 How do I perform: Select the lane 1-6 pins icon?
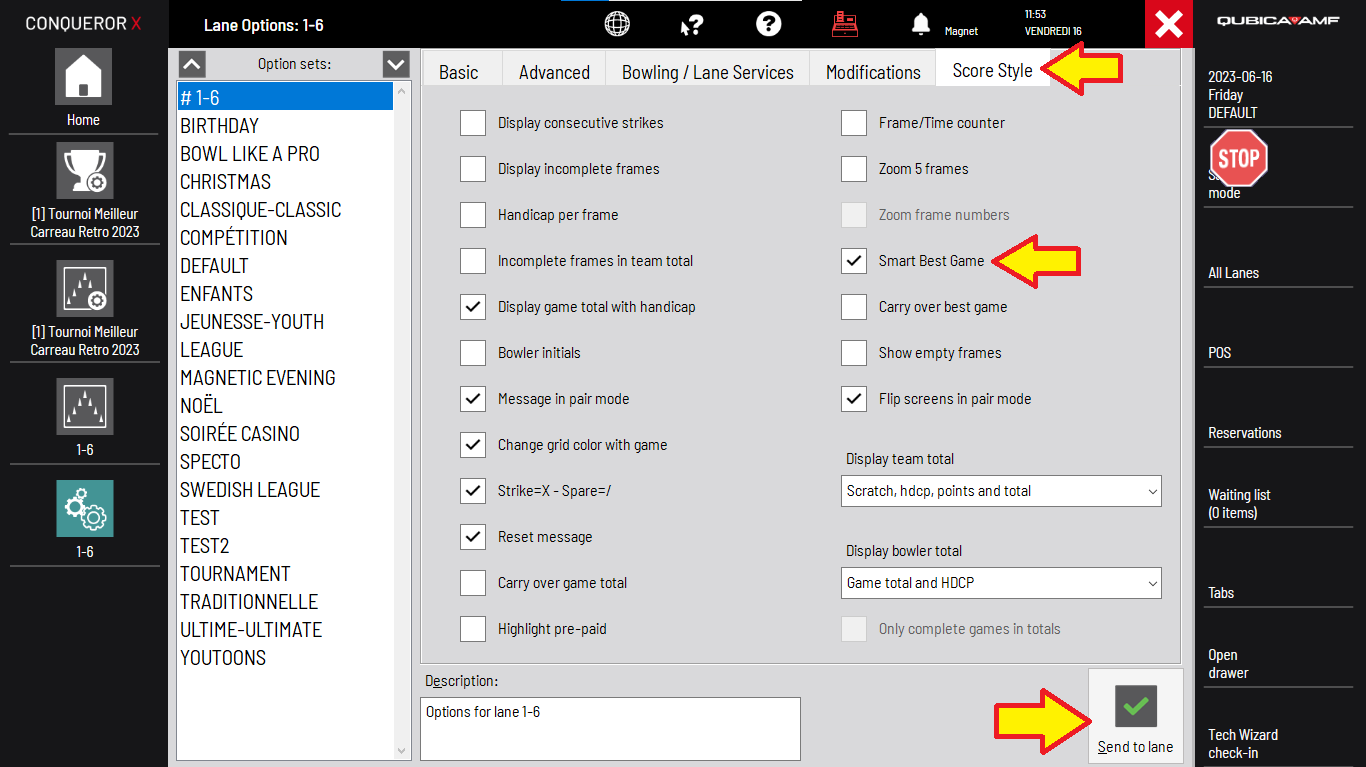click(x=84, y=407)
